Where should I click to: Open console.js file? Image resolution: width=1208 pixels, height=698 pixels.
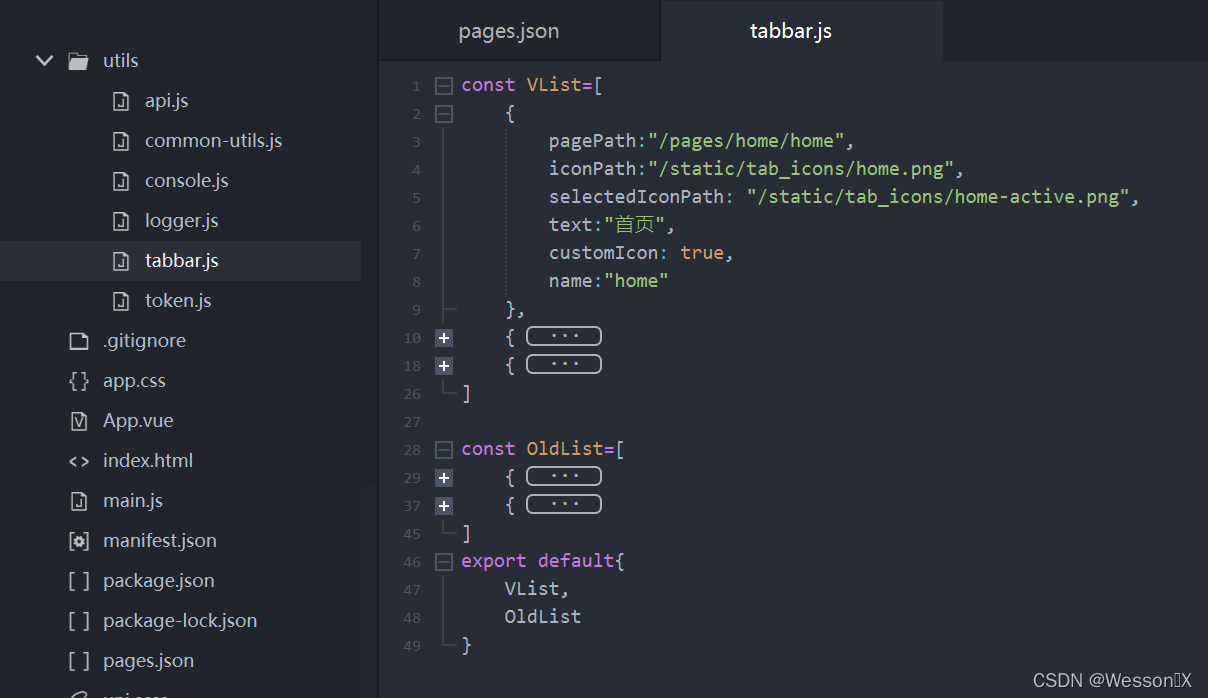tap(186, 181)
